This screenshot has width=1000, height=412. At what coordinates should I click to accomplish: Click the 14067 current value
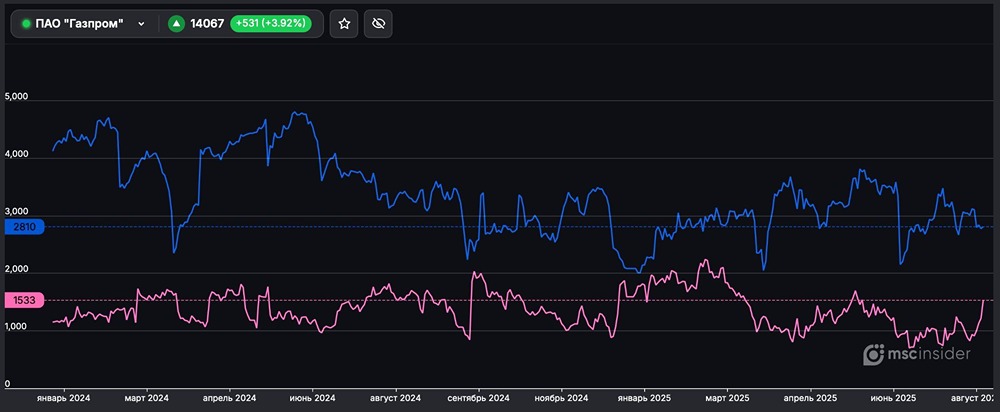point(207,23)
